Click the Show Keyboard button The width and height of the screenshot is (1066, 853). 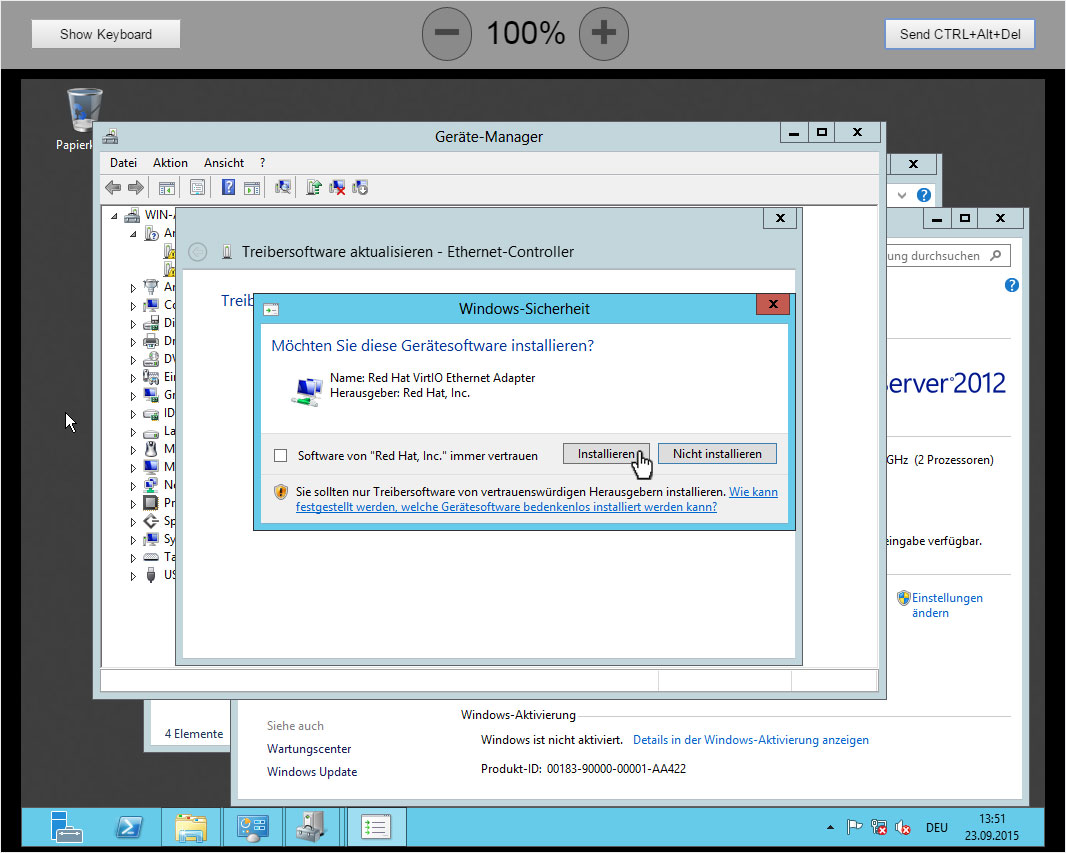click(106, 34)
